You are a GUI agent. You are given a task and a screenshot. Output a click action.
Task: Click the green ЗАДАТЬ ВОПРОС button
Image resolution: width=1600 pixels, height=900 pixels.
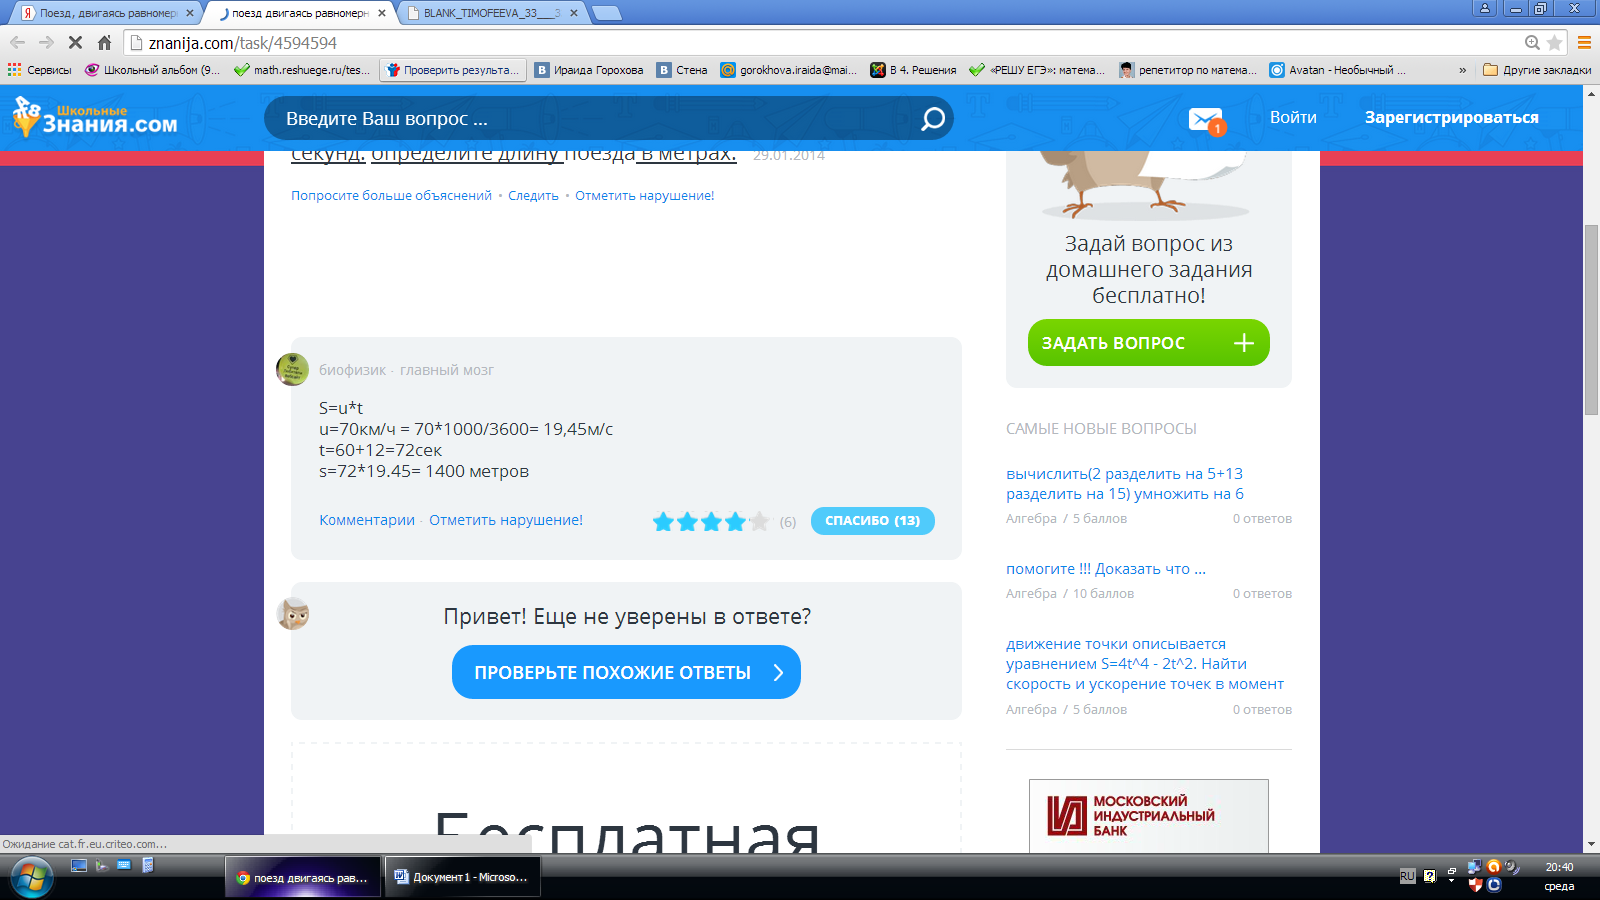[x=1148, y=343]
